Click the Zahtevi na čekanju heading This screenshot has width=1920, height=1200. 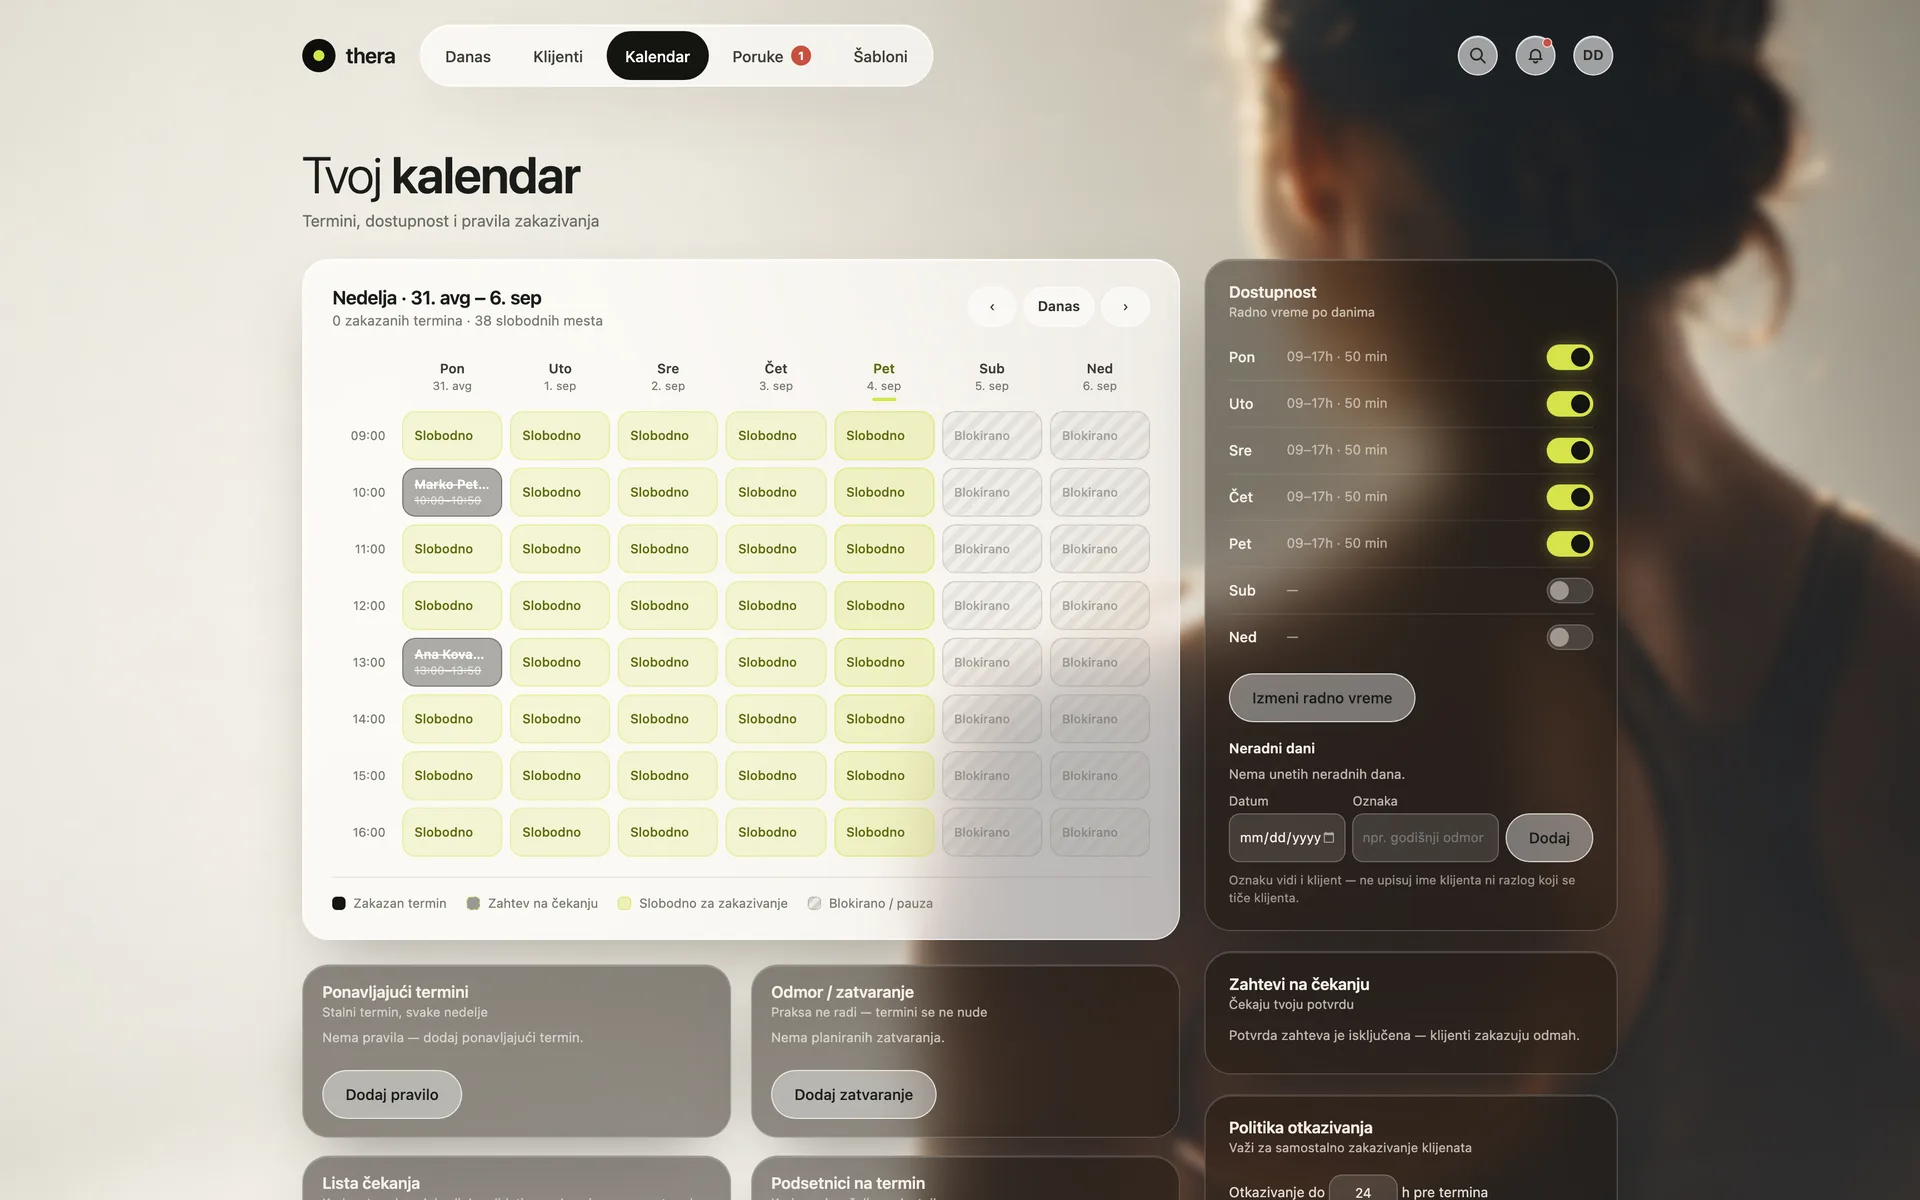coord(1299,984)
